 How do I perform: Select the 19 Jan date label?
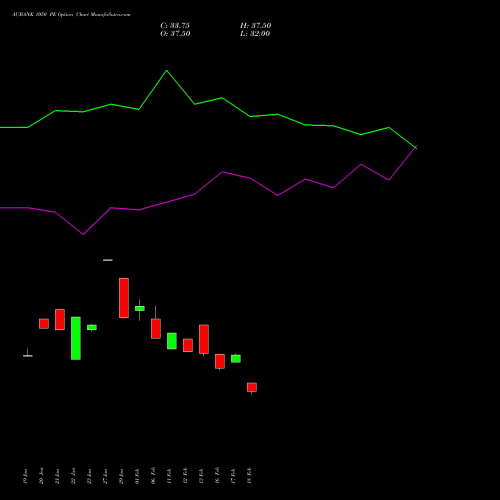click(x=25, y=476)
